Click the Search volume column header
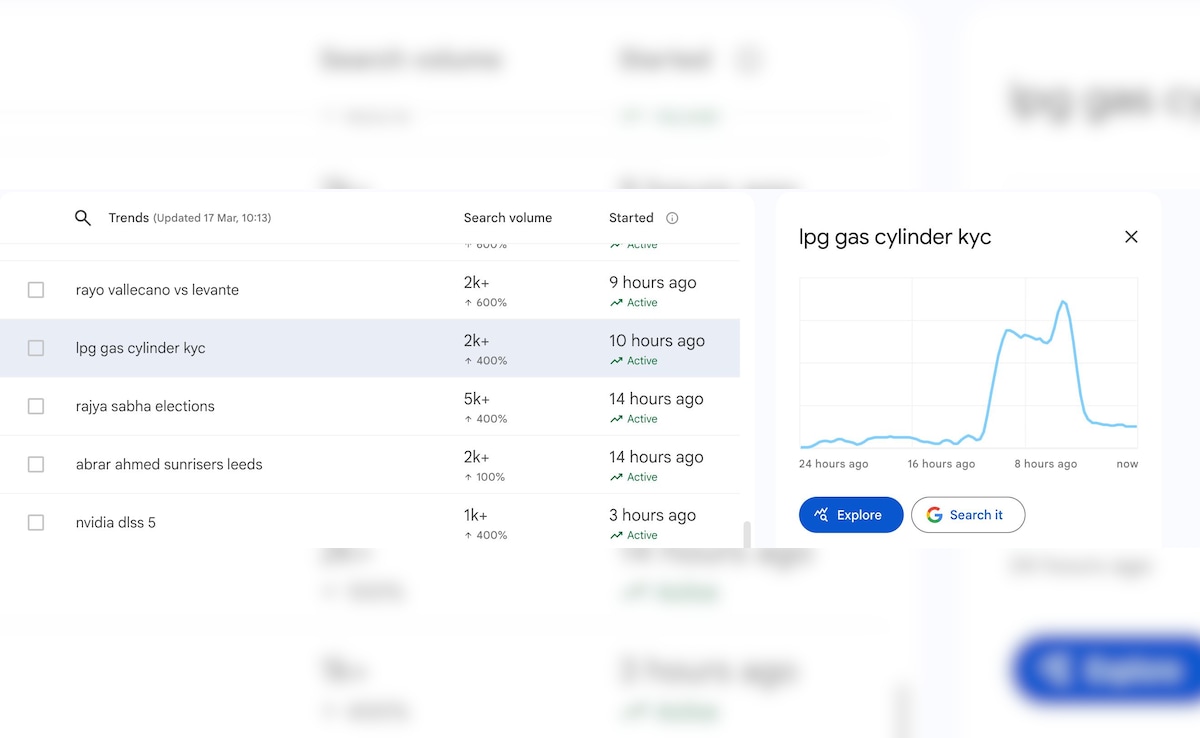Image resolution: width=1200 pixels, height=738 pixels. [x=507, y=218]
